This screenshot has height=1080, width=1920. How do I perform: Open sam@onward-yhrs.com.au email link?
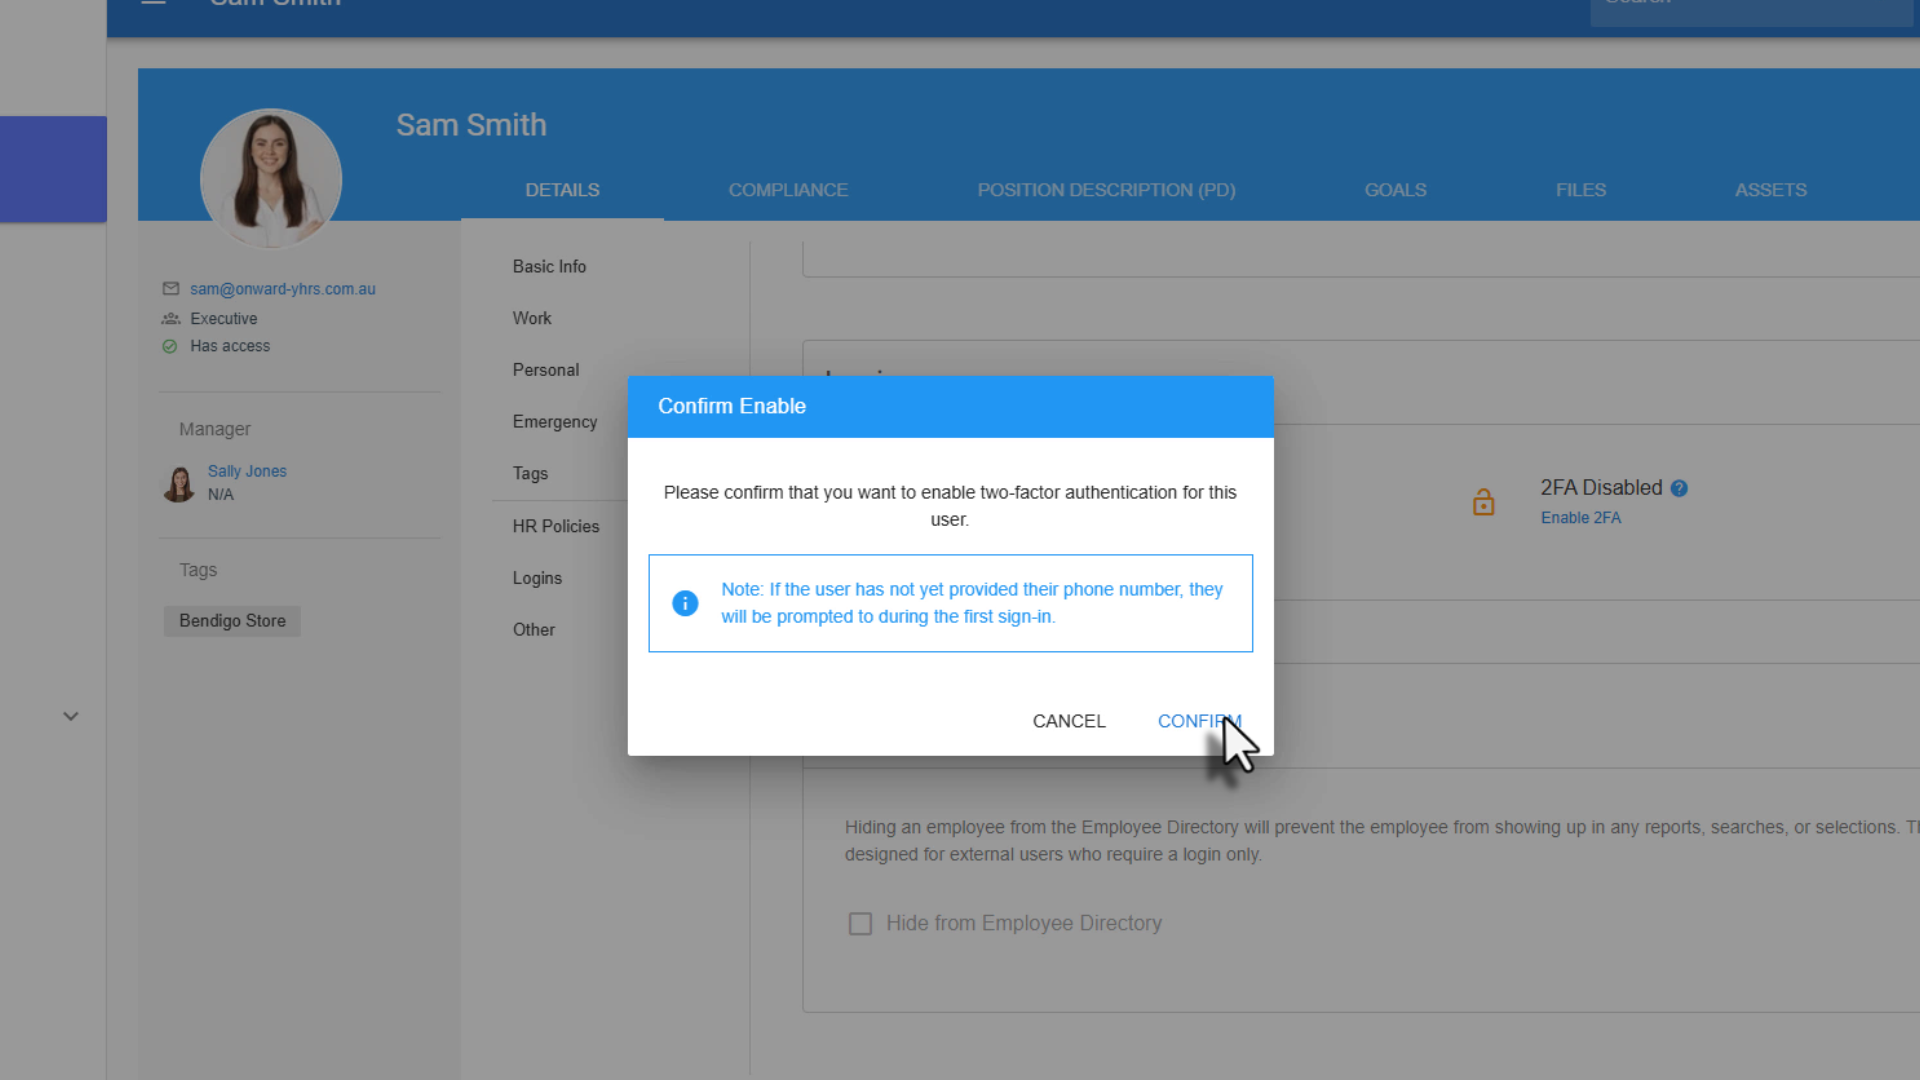click(283, 289)
